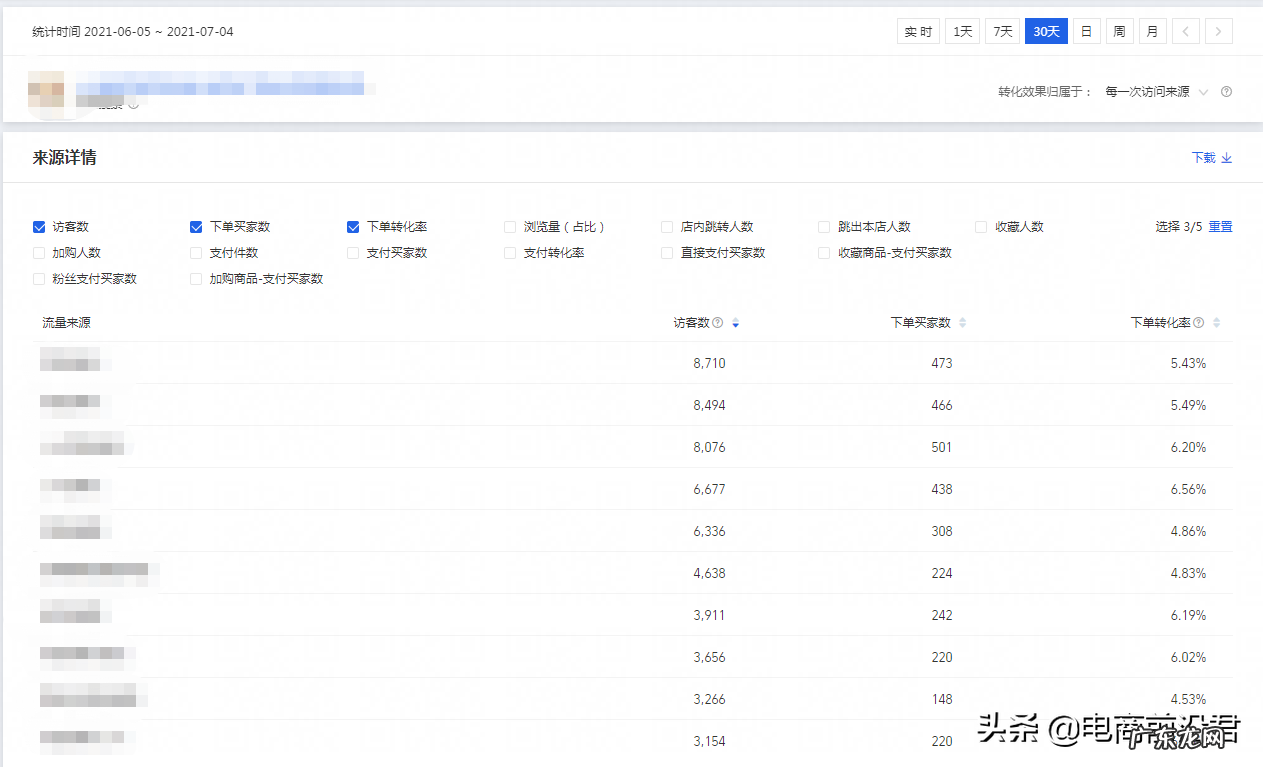Go to next period arrow
The width and height of the screenshot is (1263, 767).
[x=1218, y=32]
